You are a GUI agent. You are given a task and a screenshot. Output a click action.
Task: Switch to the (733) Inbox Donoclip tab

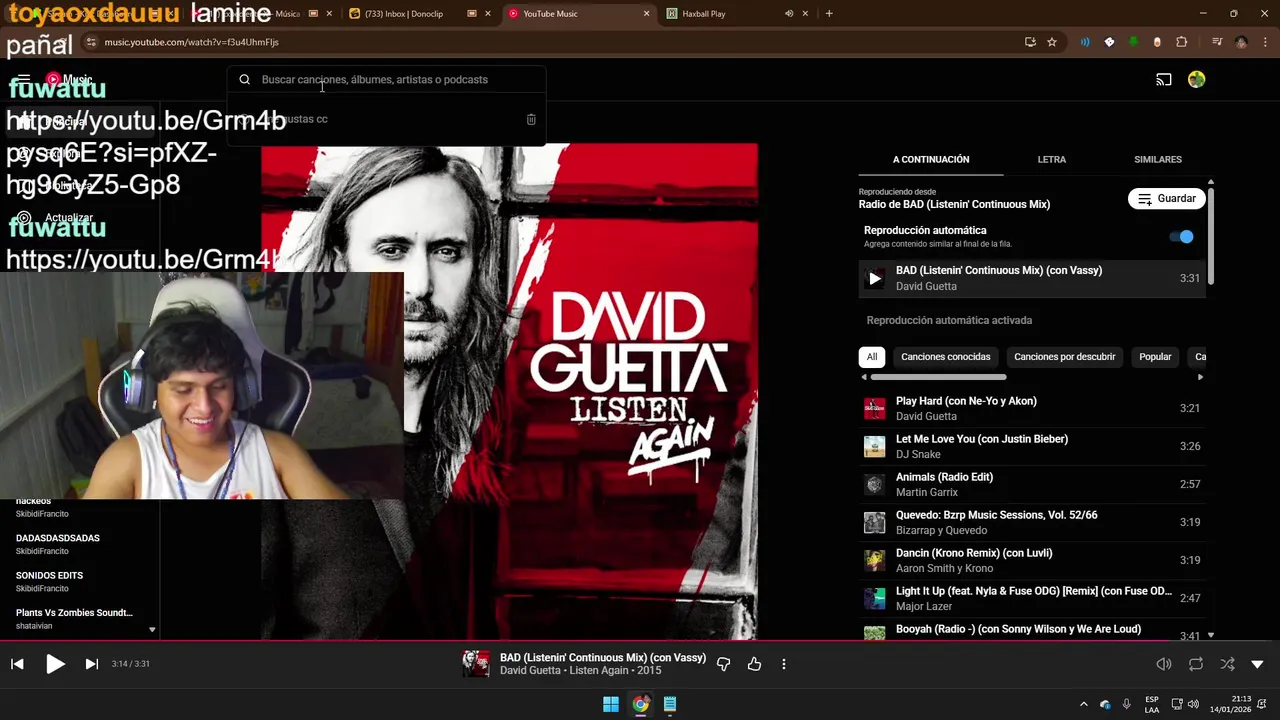coord(418,14)
